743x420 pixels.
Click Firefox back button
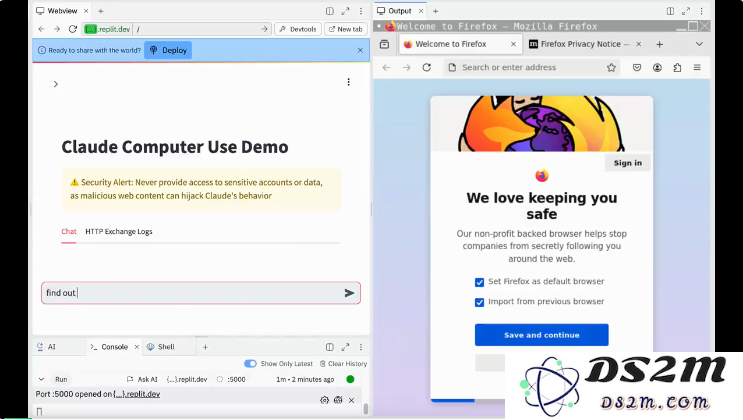pyautogui.click(x=387, y=67)
